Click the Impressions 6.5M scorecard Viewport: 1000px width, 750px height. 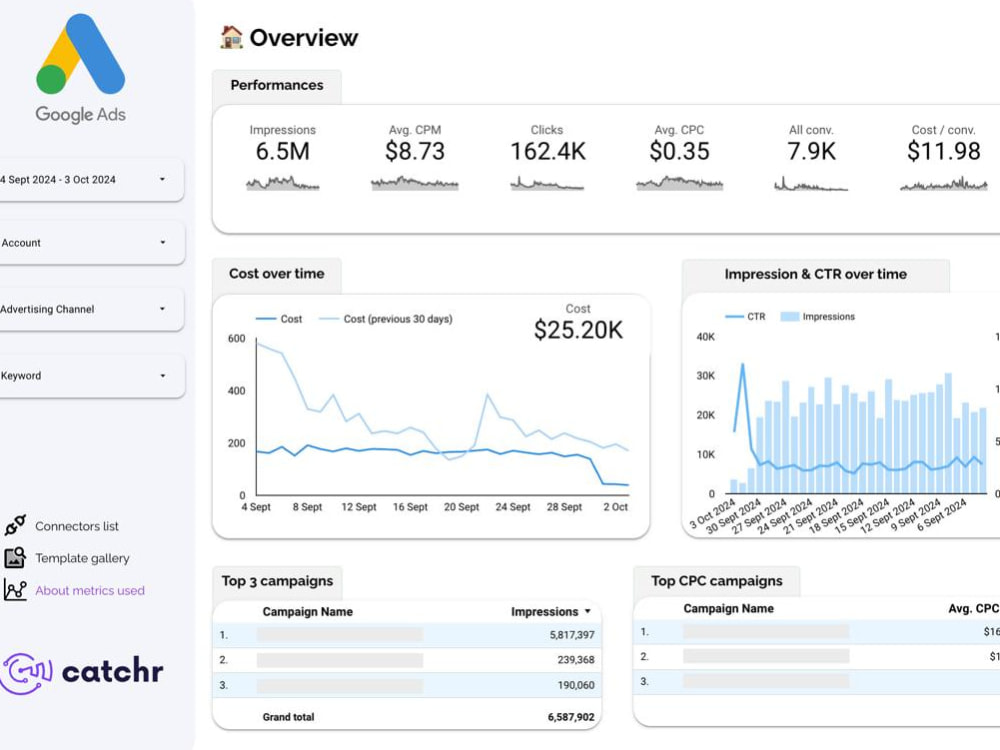click(x=283, y=158)
